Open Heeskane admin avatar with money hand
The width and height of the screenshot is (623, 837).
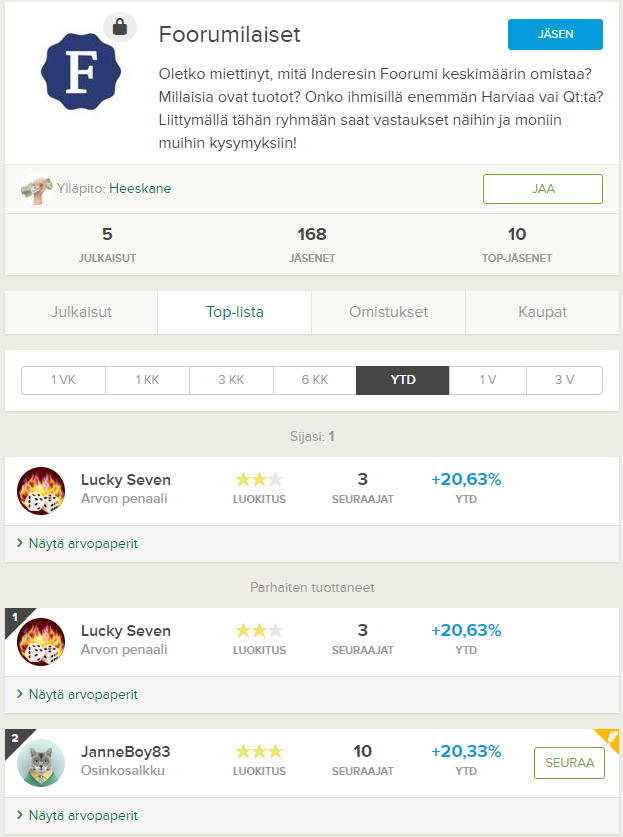click(36, 189)
